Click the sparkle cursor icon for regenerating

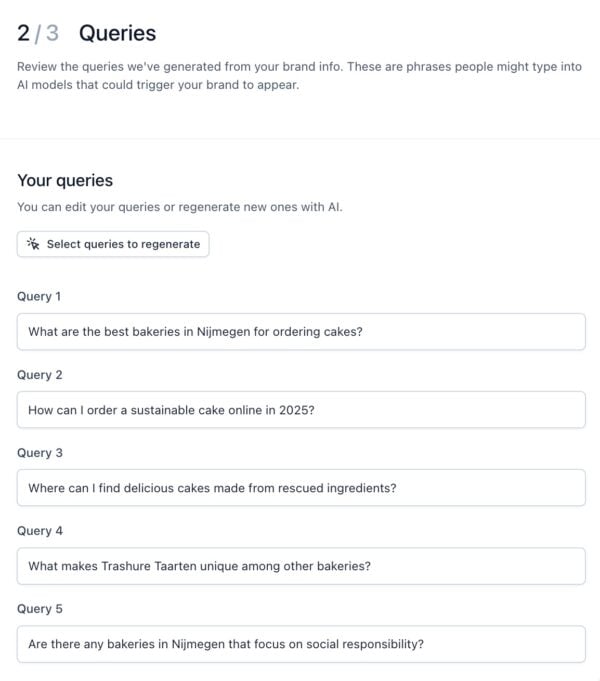point(33,244)
